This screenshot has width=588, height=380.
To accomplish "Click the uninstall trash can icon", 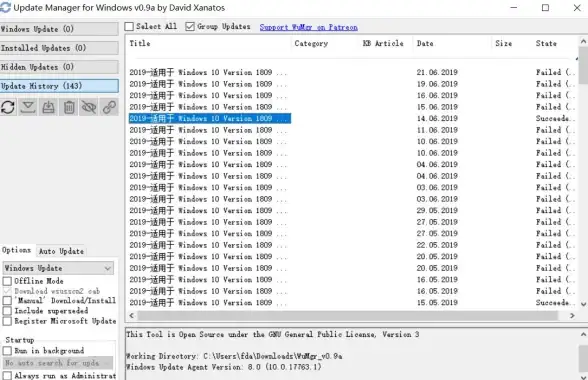I will click(69, 108).
